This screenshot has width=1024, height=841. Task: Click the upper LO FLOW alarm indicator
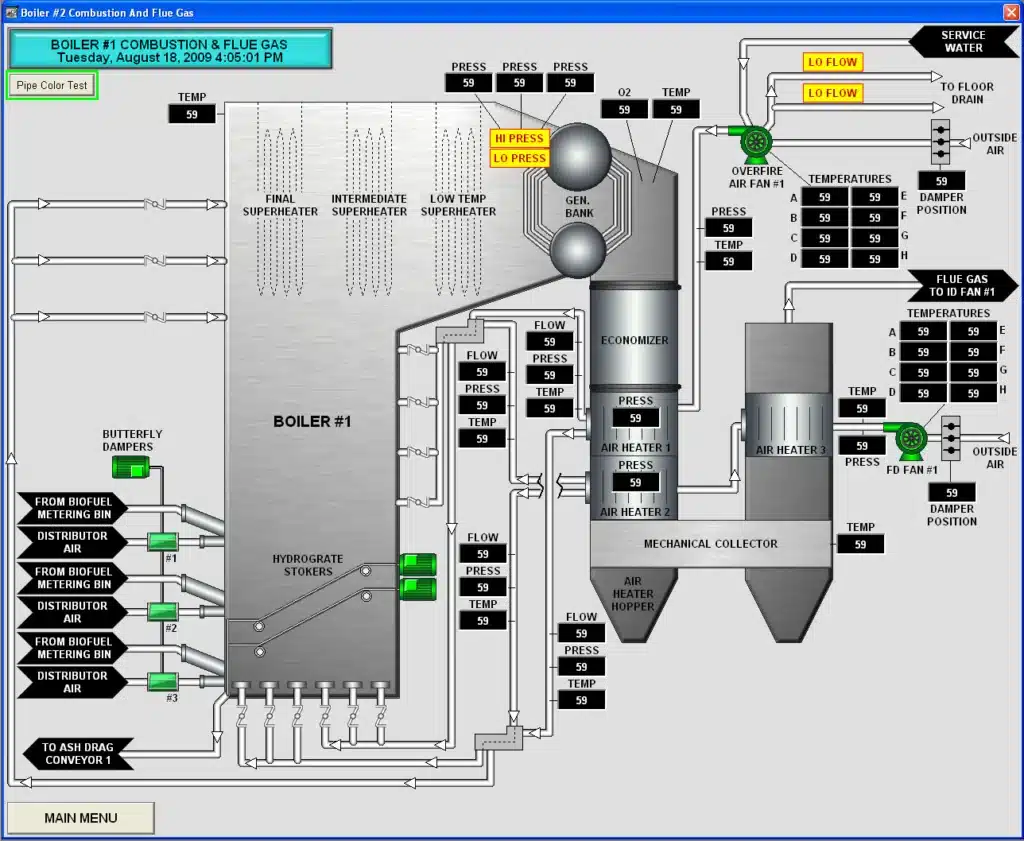833,62
